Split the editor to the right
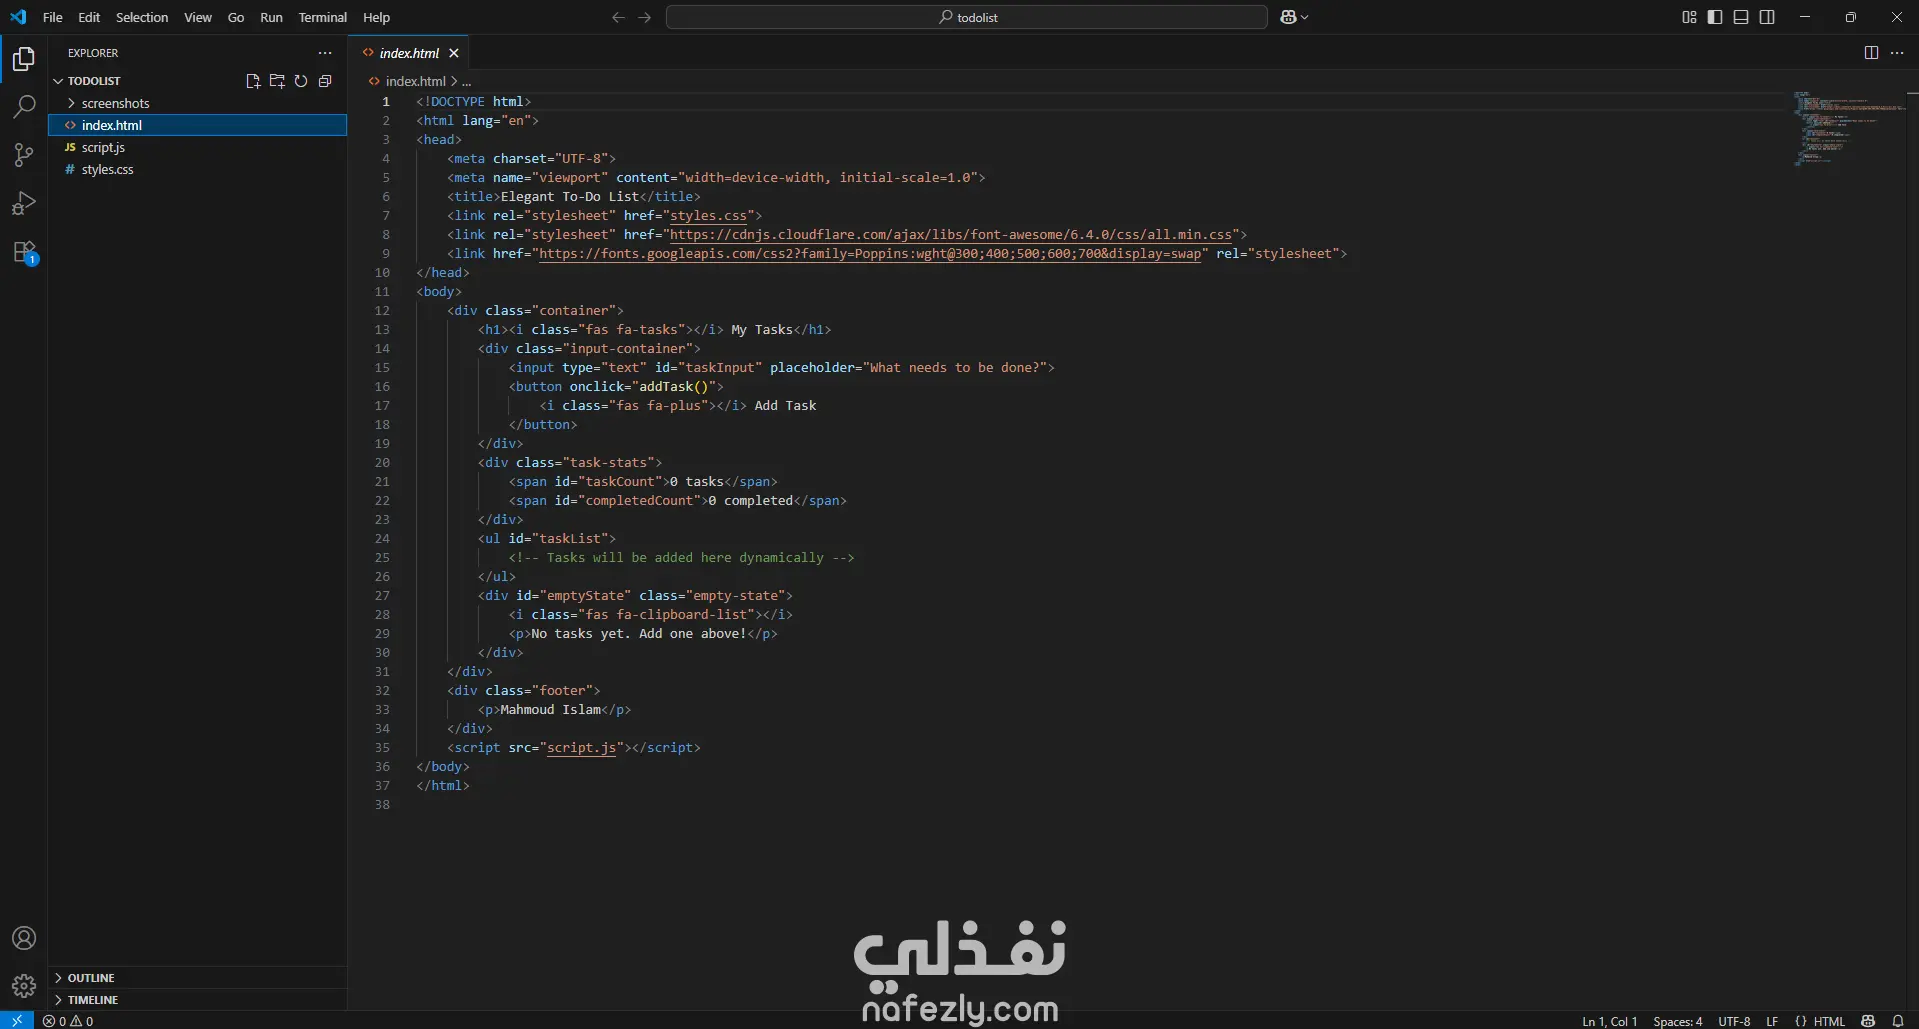1919x1029 pixels. (1871, 53)
